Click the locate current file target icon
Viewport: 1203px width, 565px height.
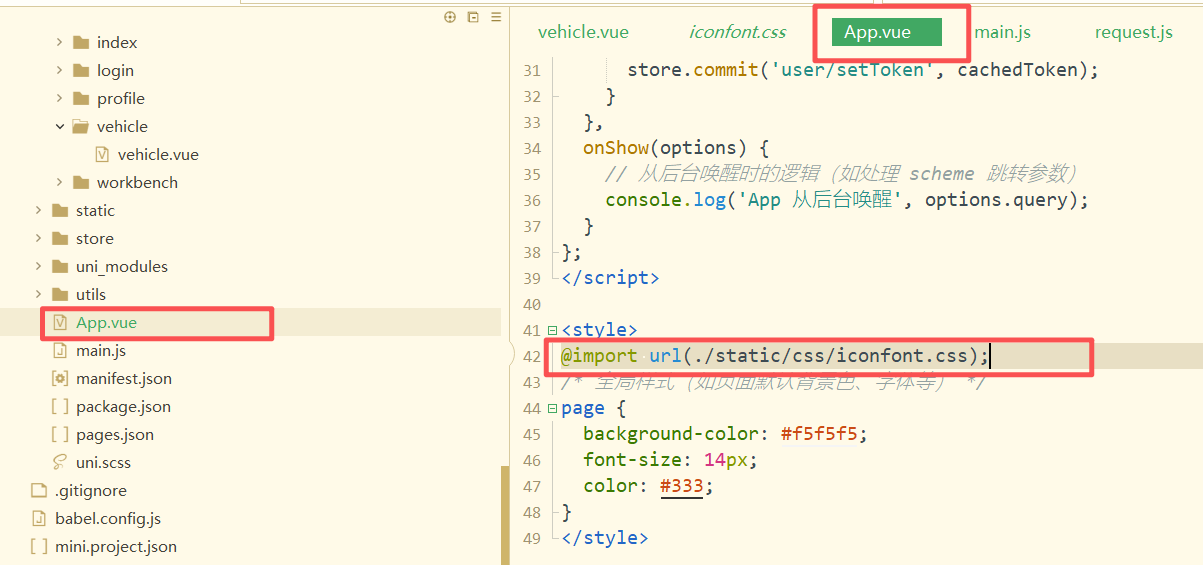click(450, 17)
